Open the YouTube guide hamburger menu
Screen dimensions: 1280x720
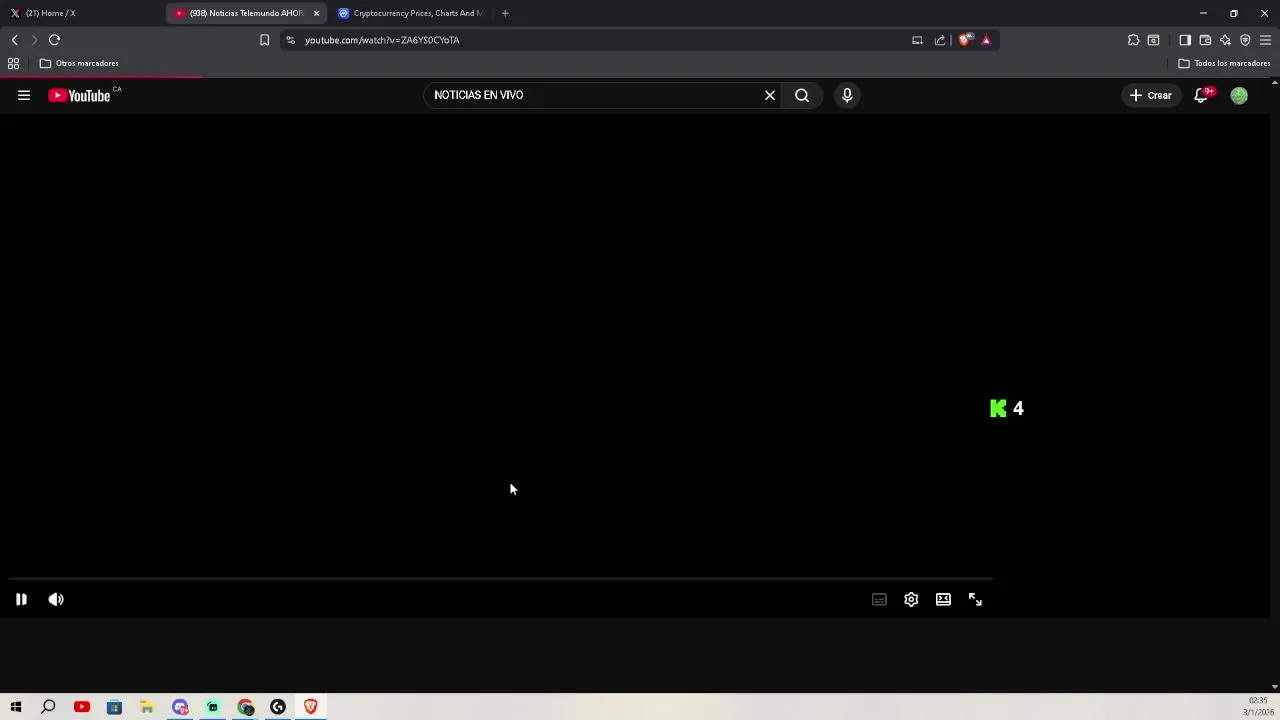24,95
